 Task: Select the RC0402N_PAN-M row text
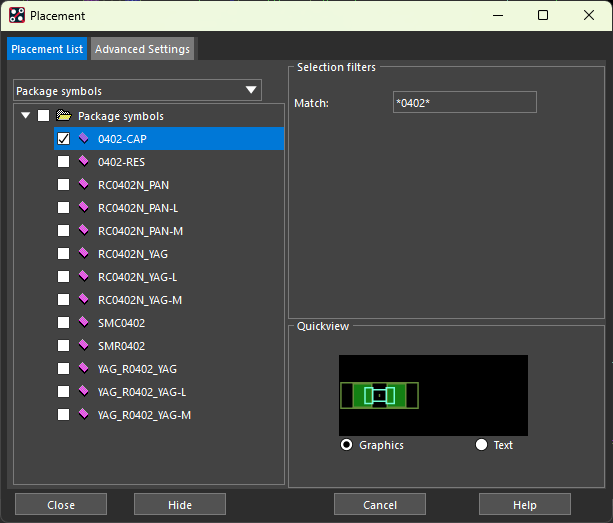[140, 231]
